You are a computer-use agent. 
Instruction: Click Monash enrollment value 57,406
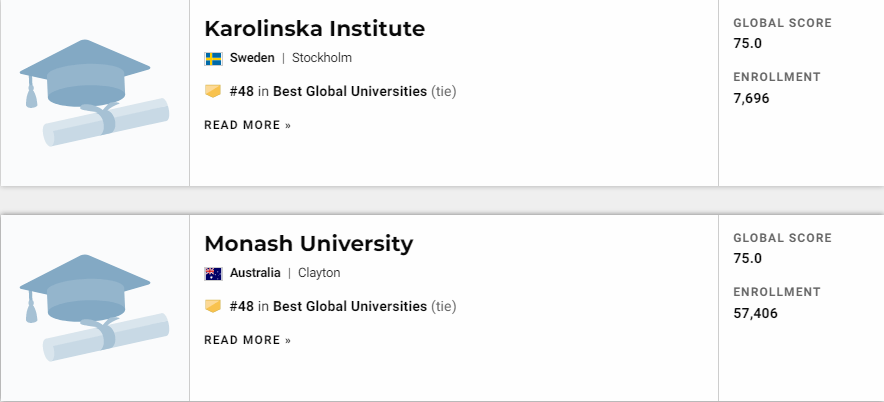click(755, 313)
